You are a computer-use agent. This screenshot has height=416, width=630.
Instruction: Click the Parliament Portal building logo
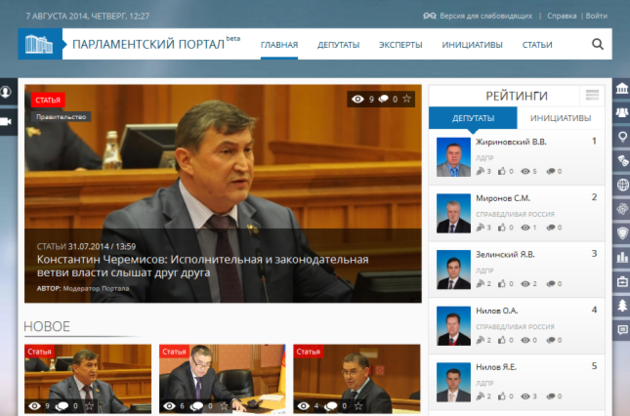coord(39,44)
